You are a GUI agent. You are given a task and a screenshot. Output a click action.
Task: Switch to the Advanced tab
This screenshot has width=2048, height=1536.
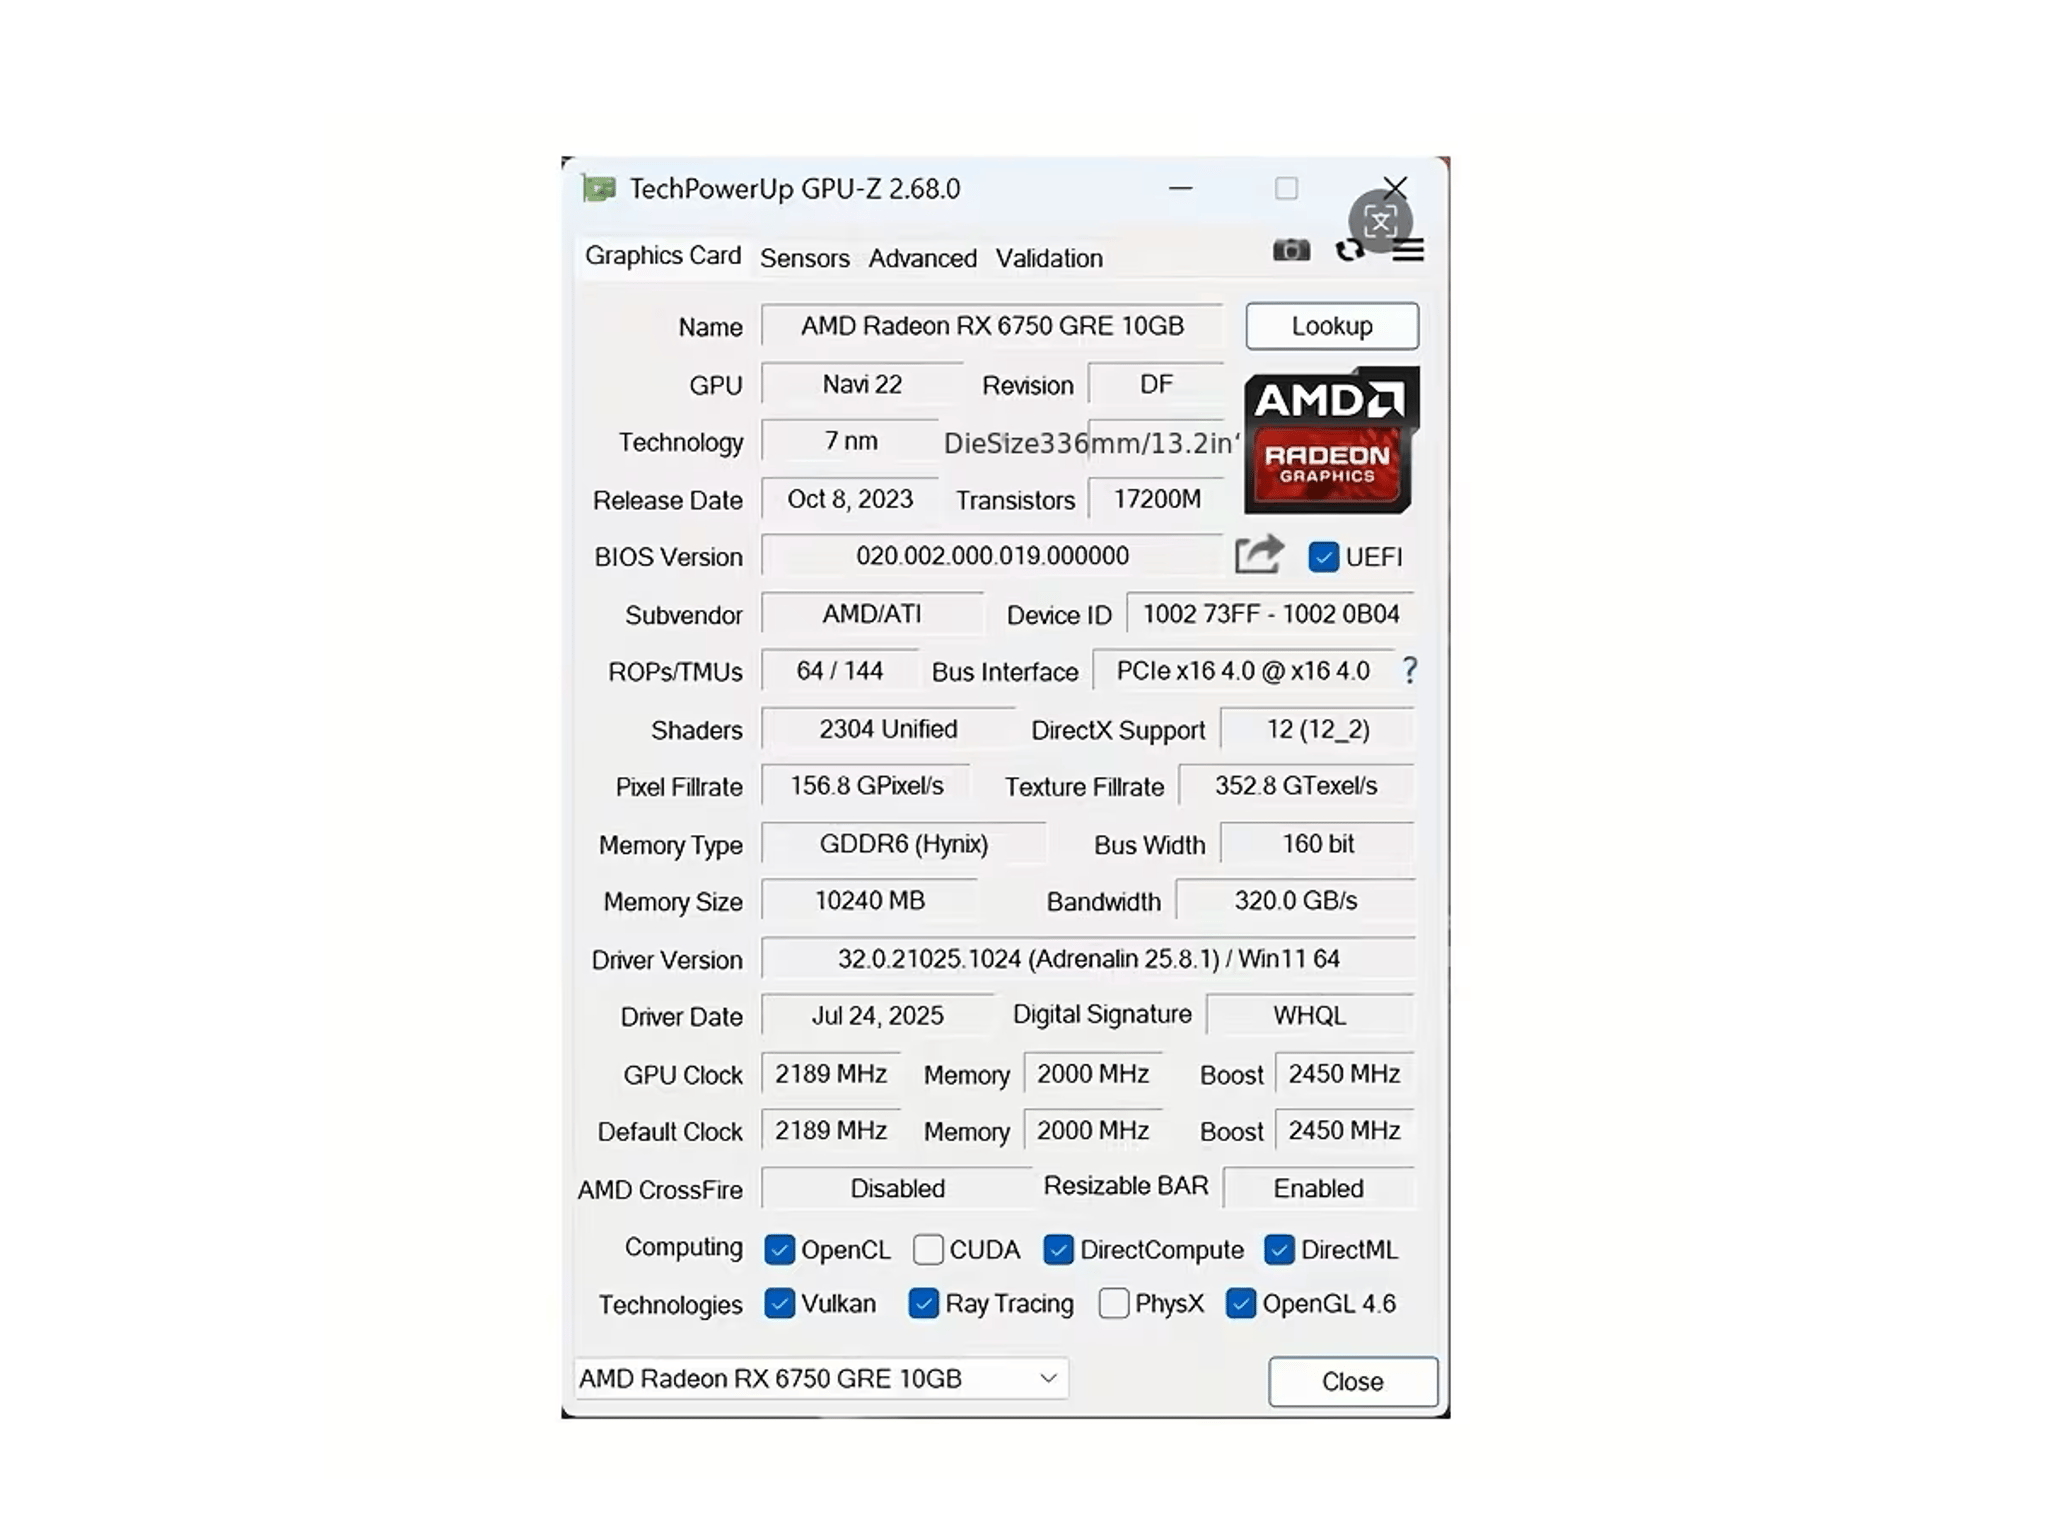922,258
